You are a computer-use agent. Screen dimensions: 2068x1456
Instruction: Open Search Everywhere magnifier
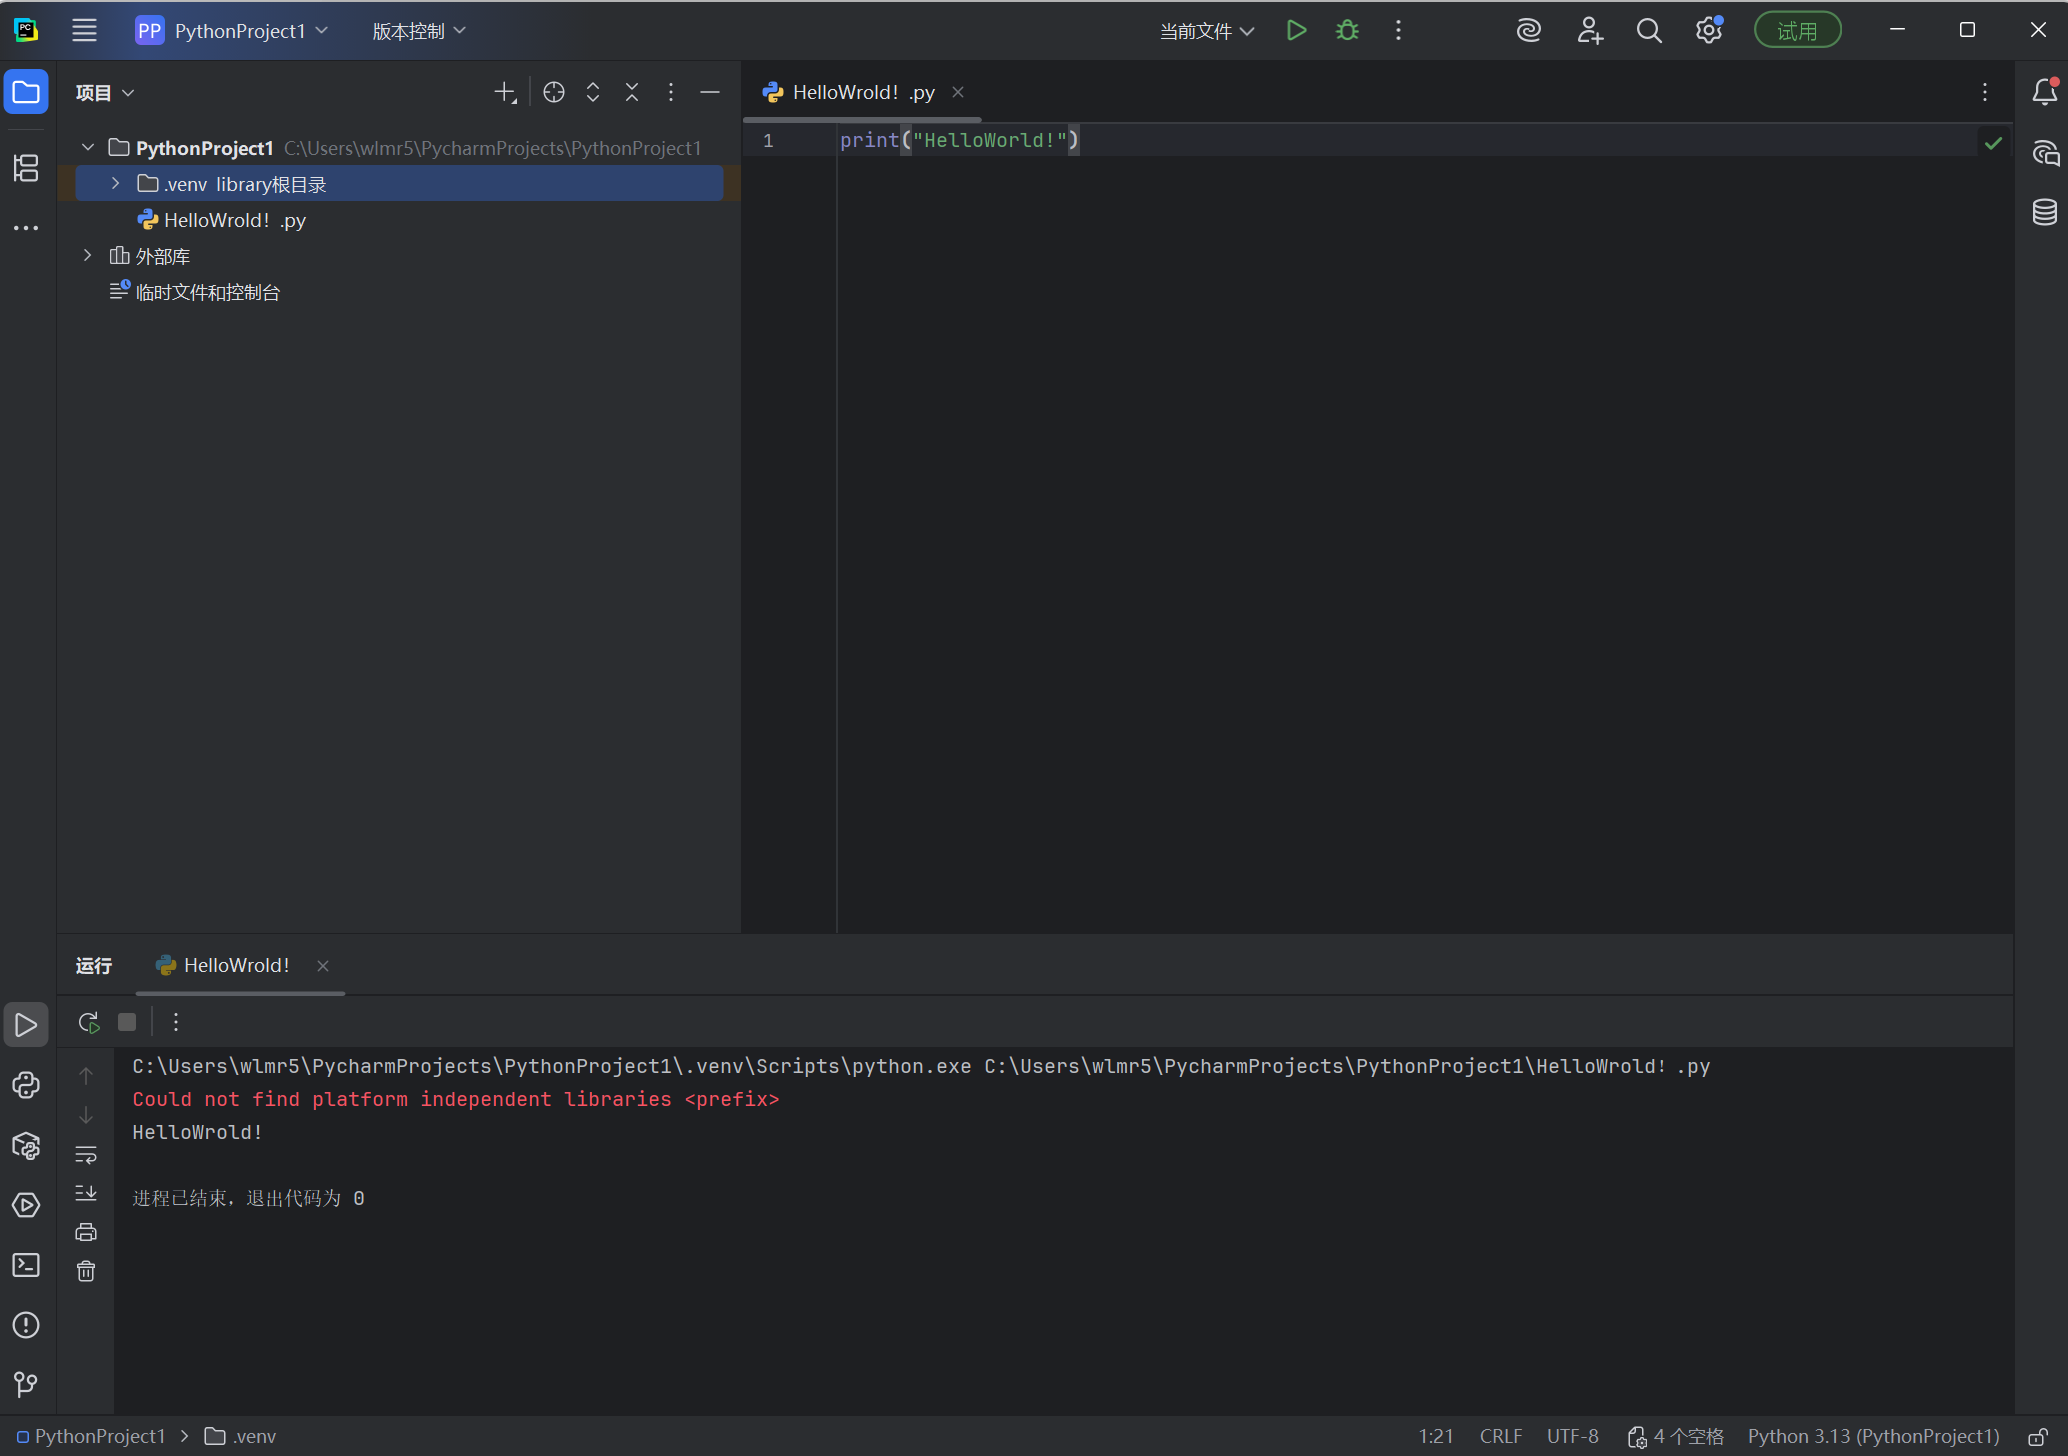point(1649,30)
